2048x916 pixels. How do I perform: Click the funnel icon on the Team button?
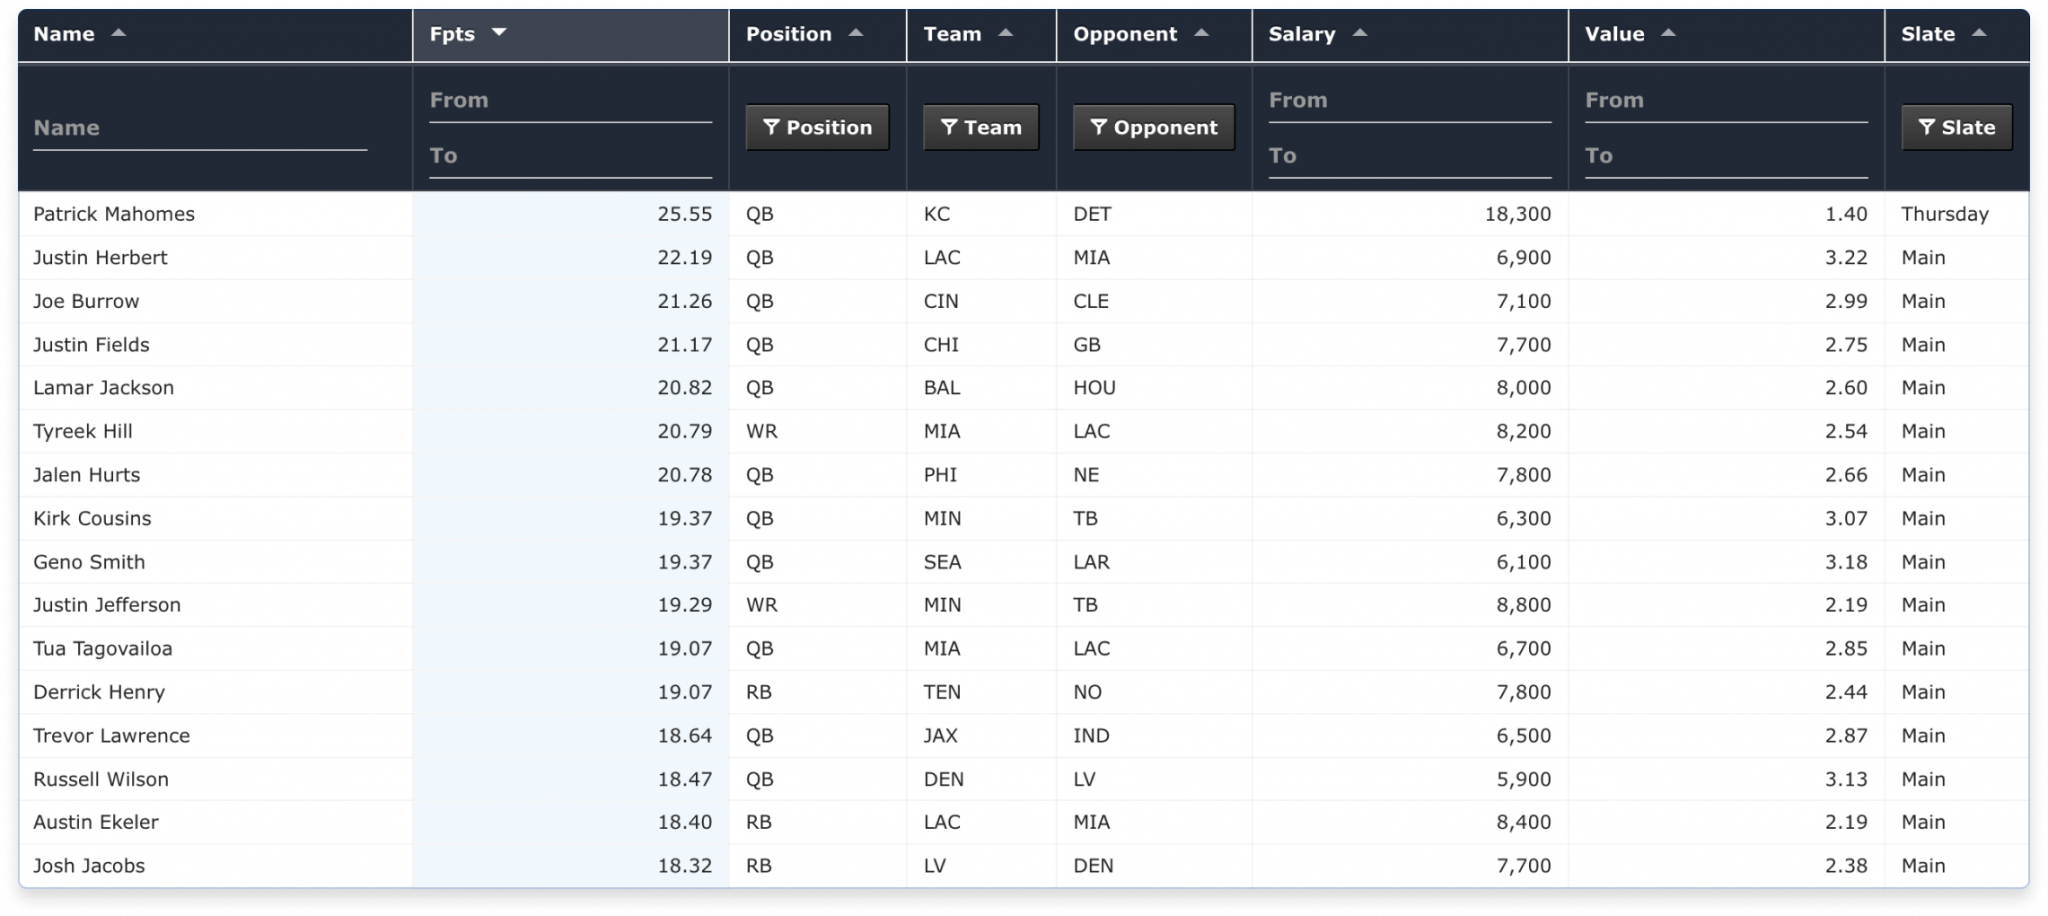point(948,127)
